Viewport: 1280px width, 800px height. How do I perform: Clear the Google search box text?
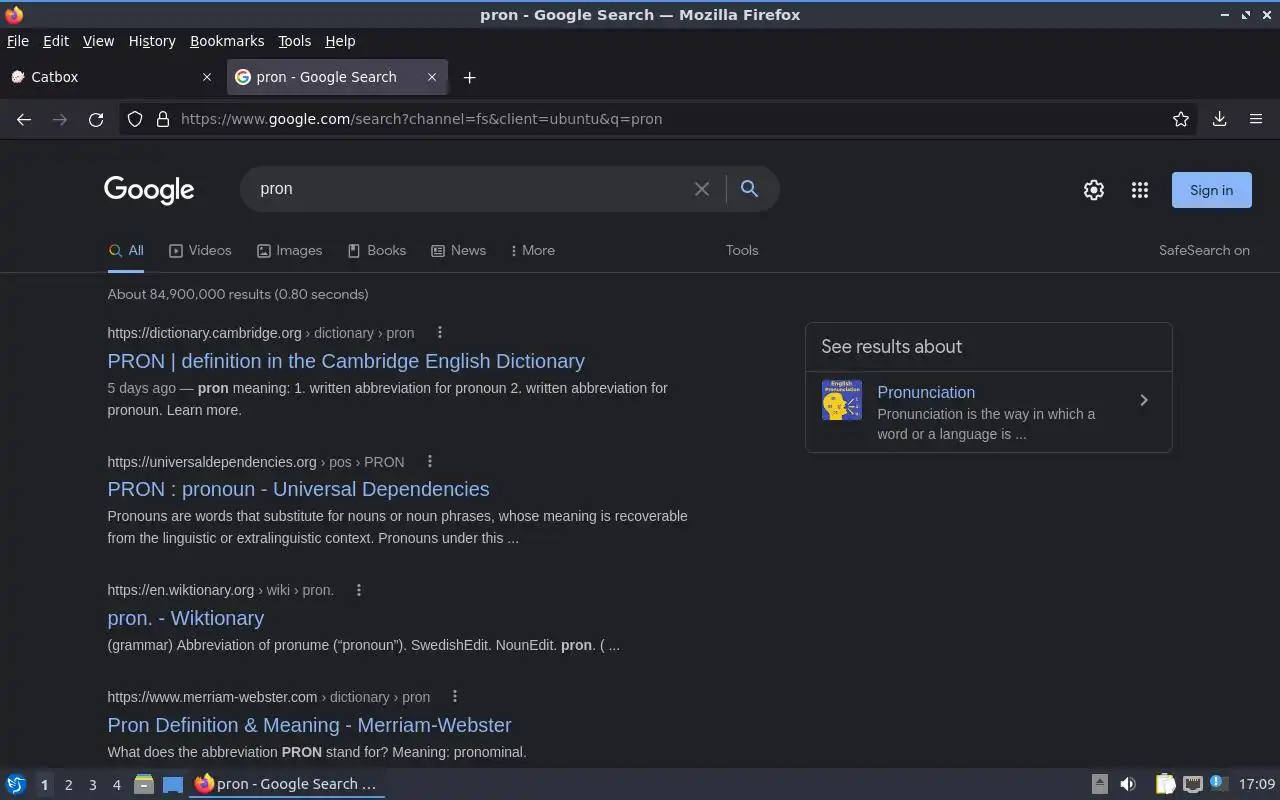(702, 189)
